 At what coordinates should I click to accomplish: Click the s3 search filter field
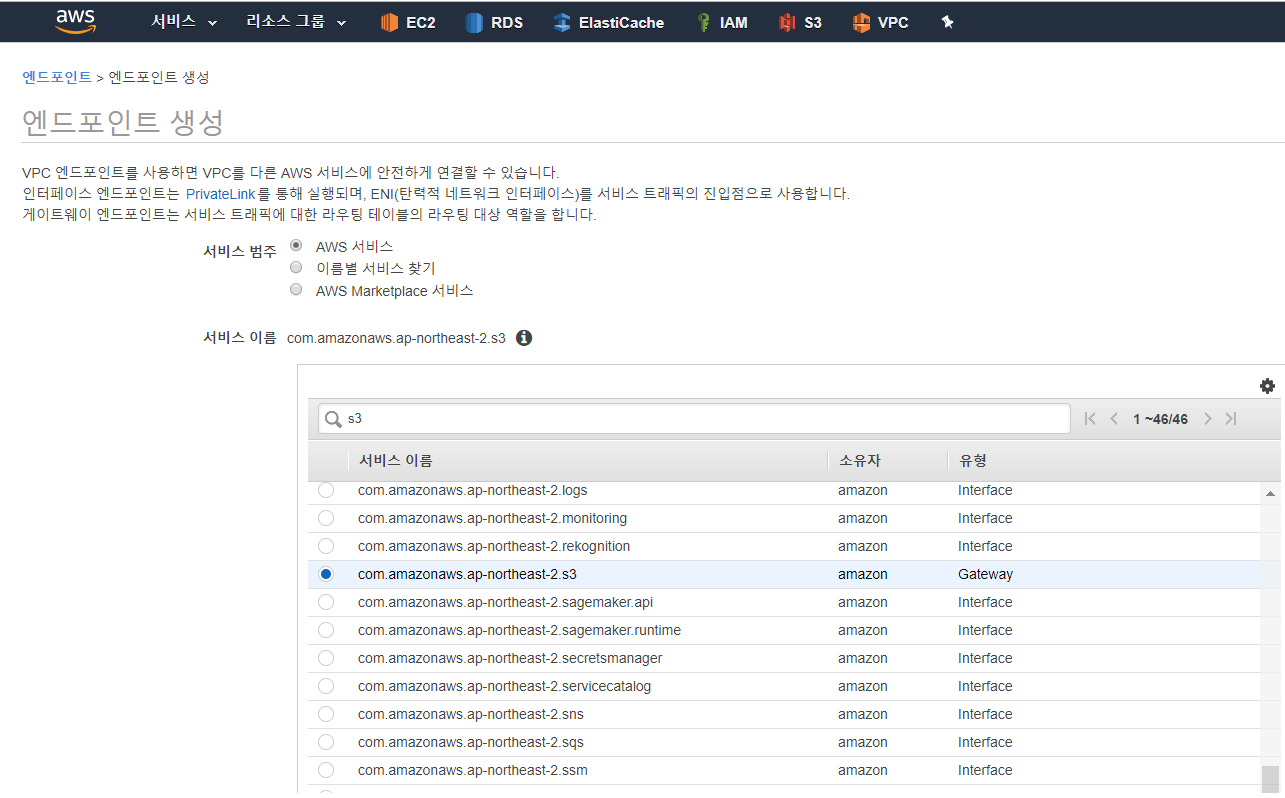tap(694, 419)
